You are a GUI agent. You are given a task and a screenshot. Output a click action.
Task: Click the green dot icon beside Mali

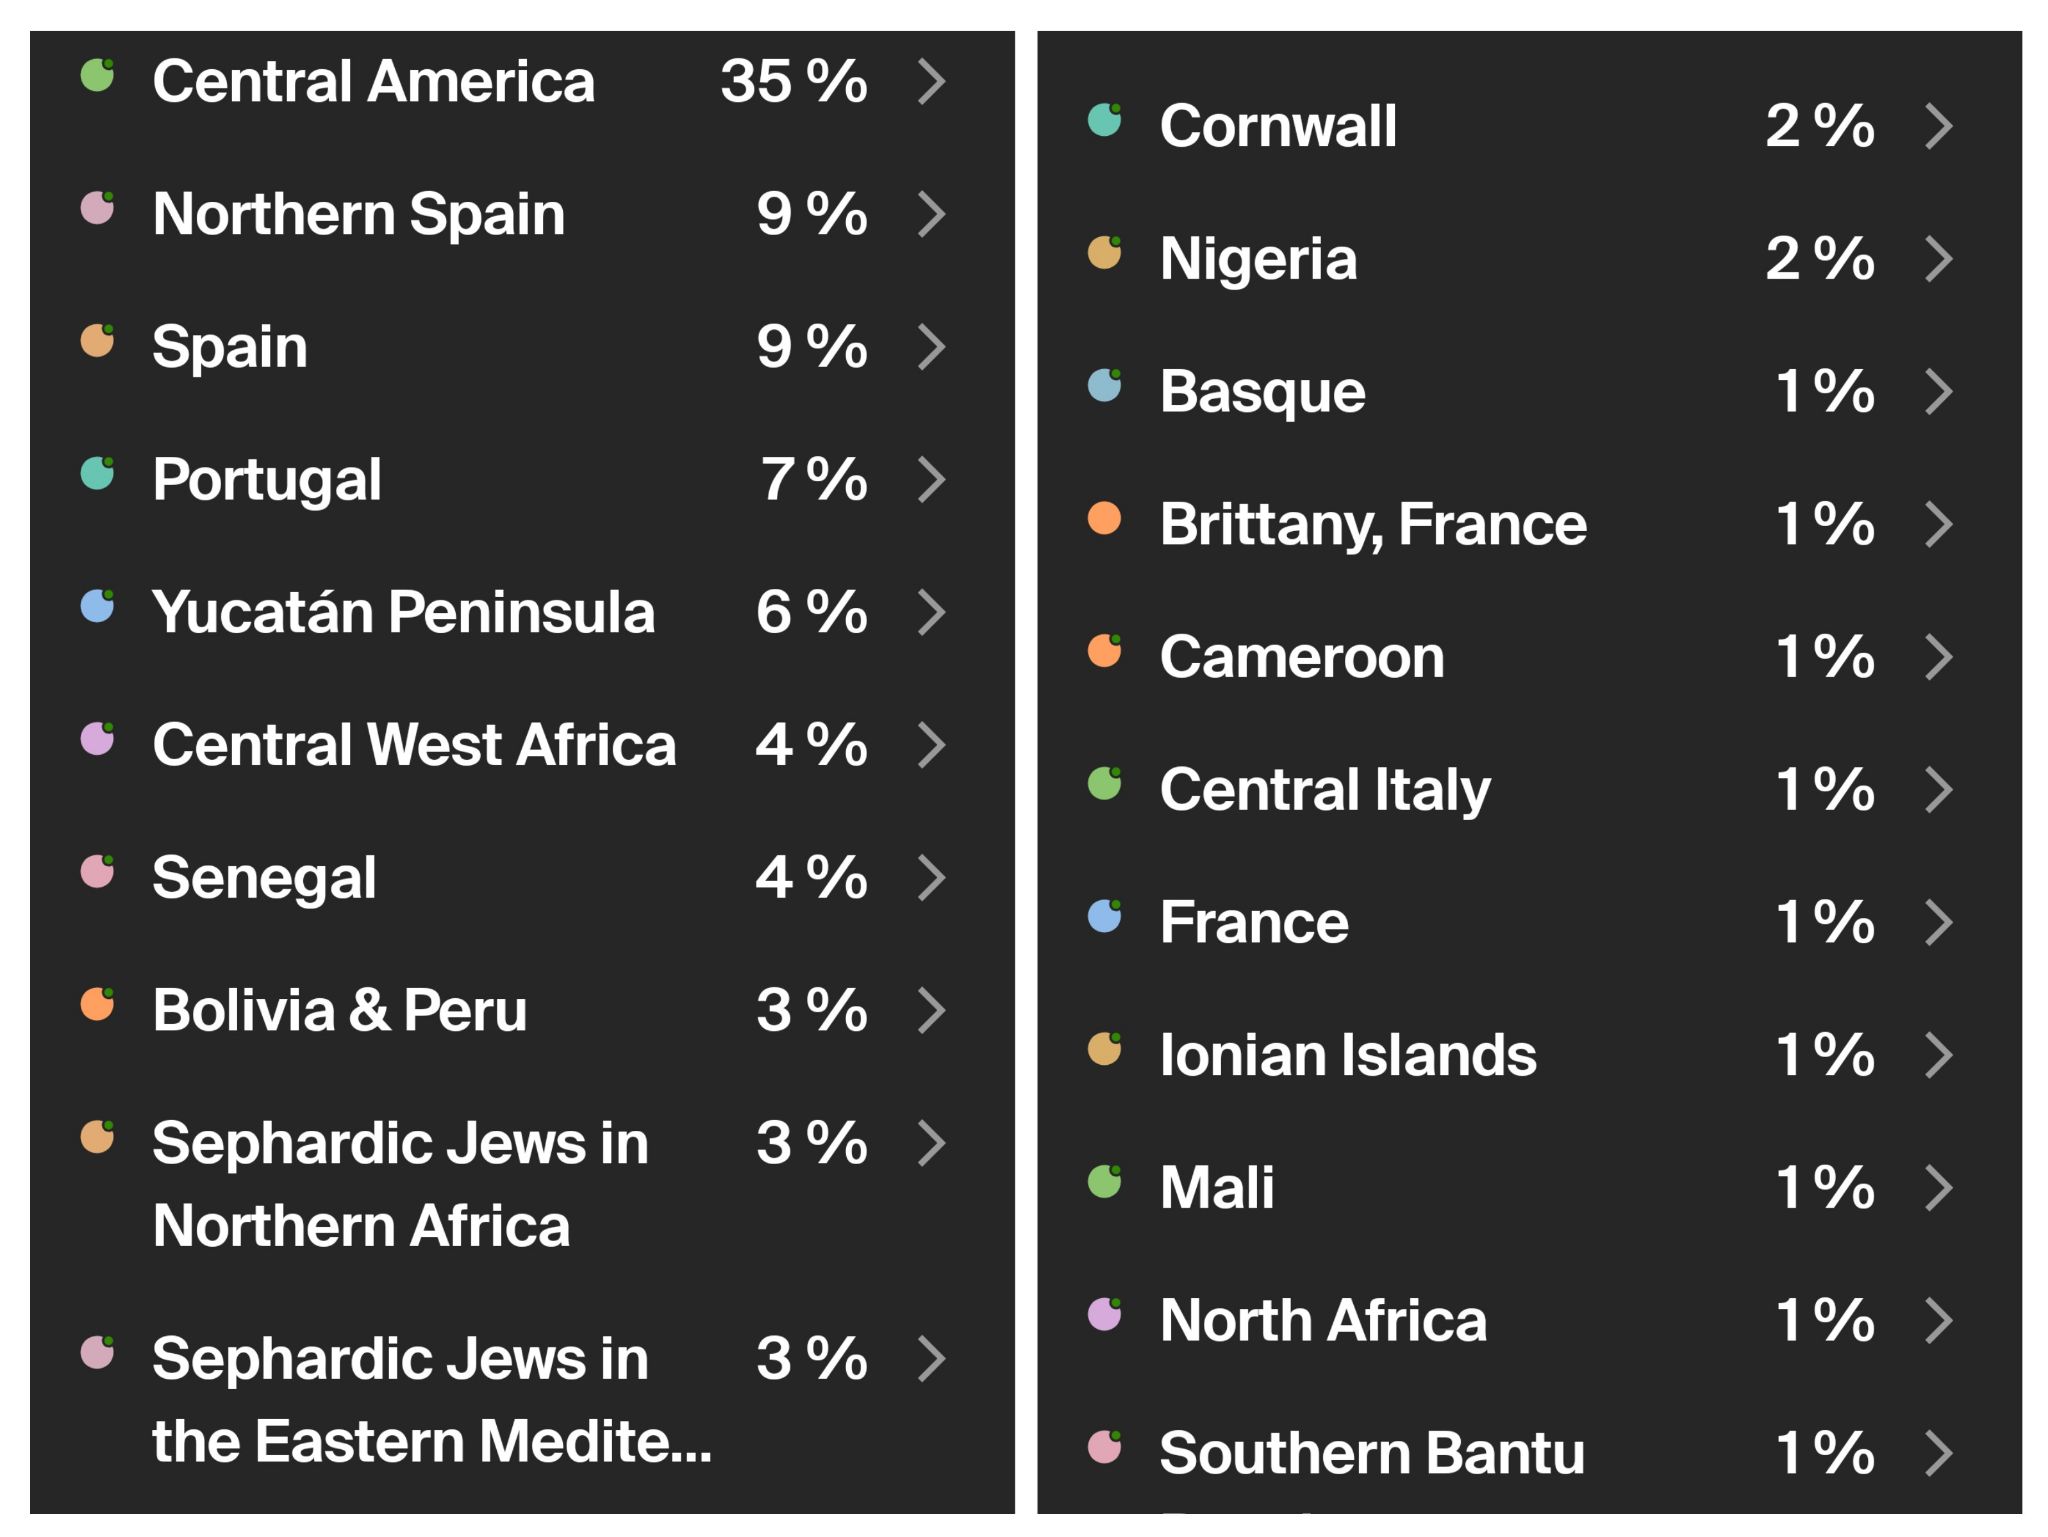[x=1105, y=1181]
